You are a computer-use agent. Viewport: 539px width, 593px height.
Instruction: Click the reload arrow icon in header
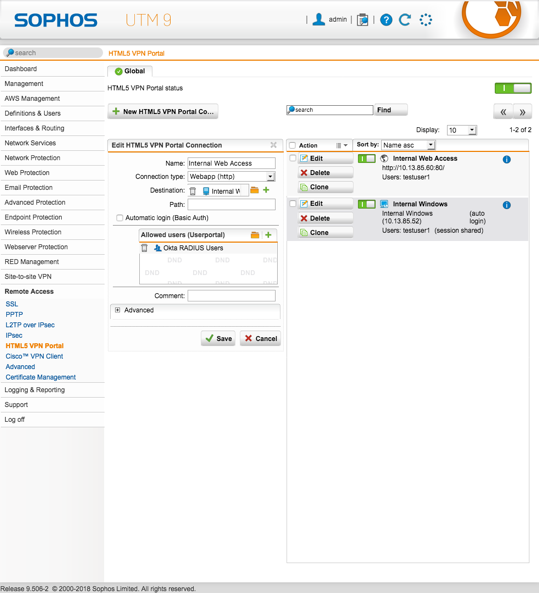pos(405,20)
